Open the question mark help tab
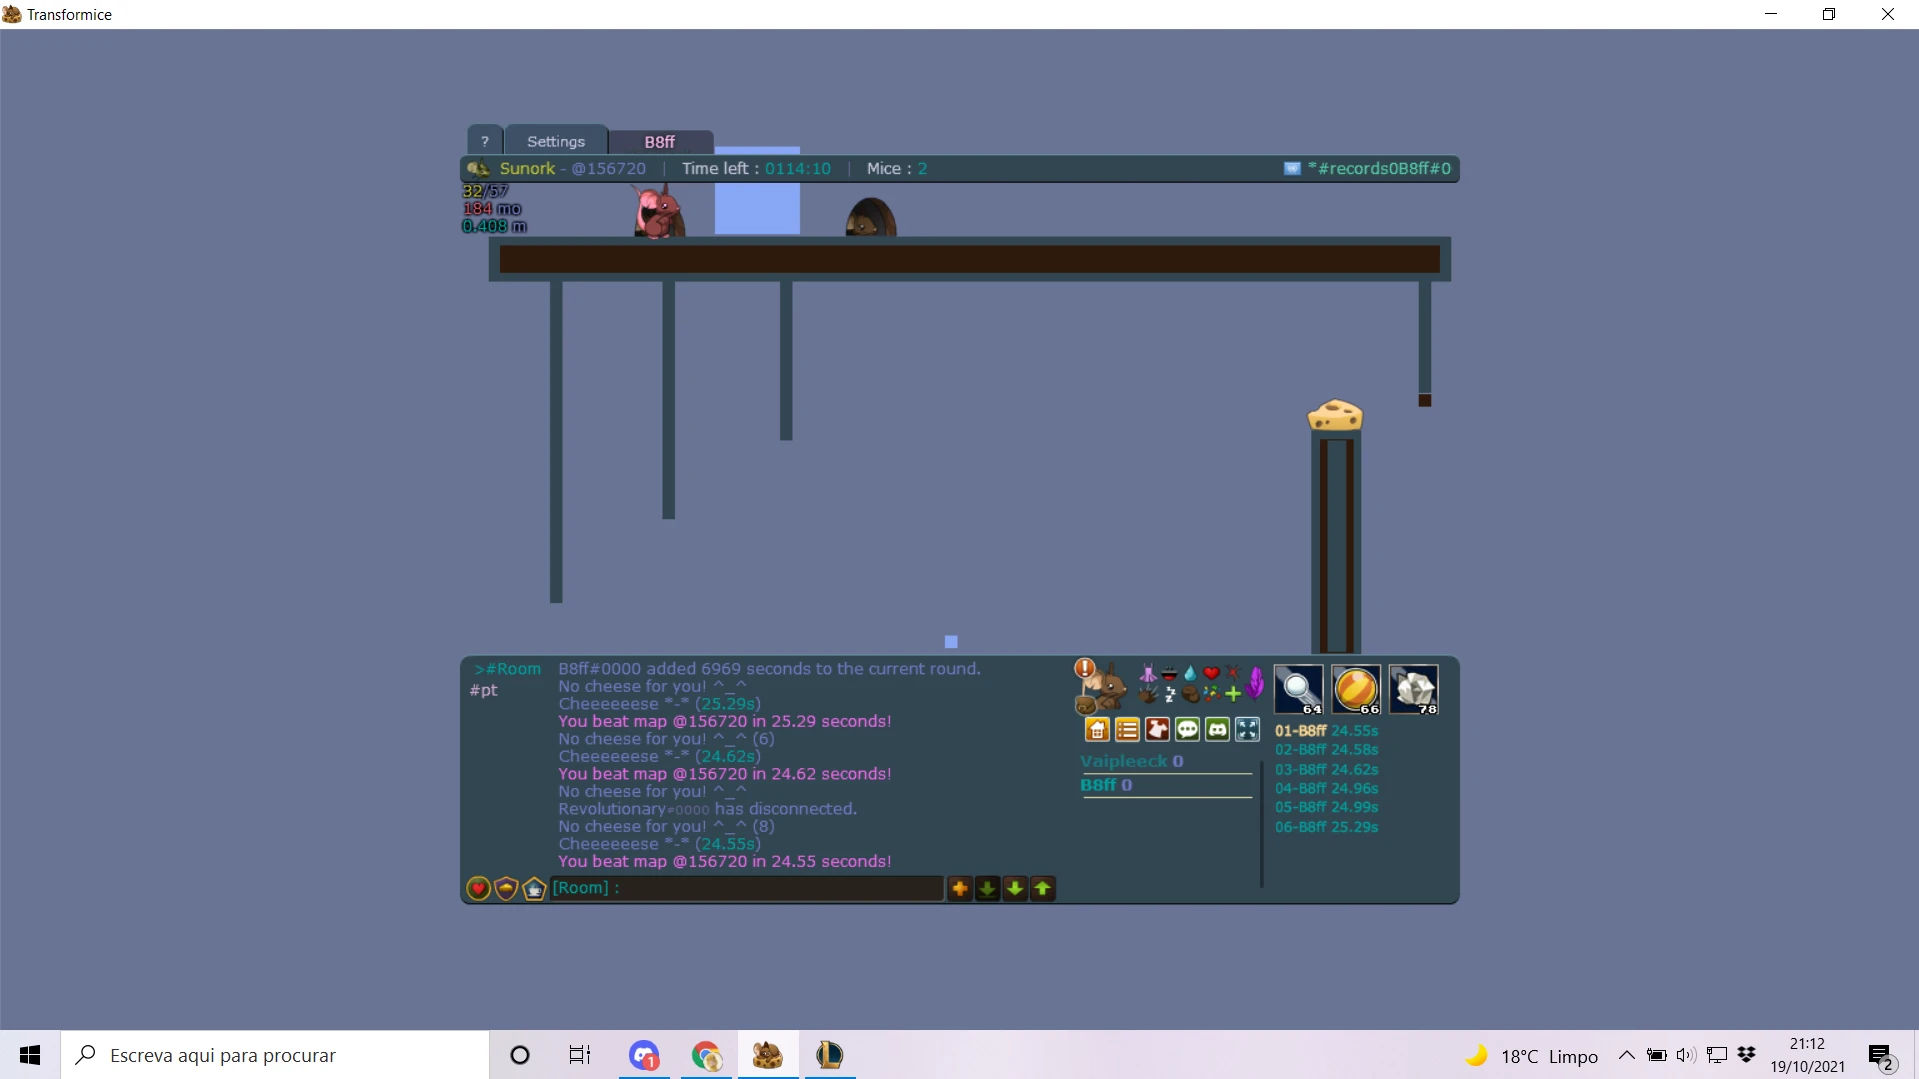Viewport: 1919px width, 1079px height. click(x=485, y=141)
